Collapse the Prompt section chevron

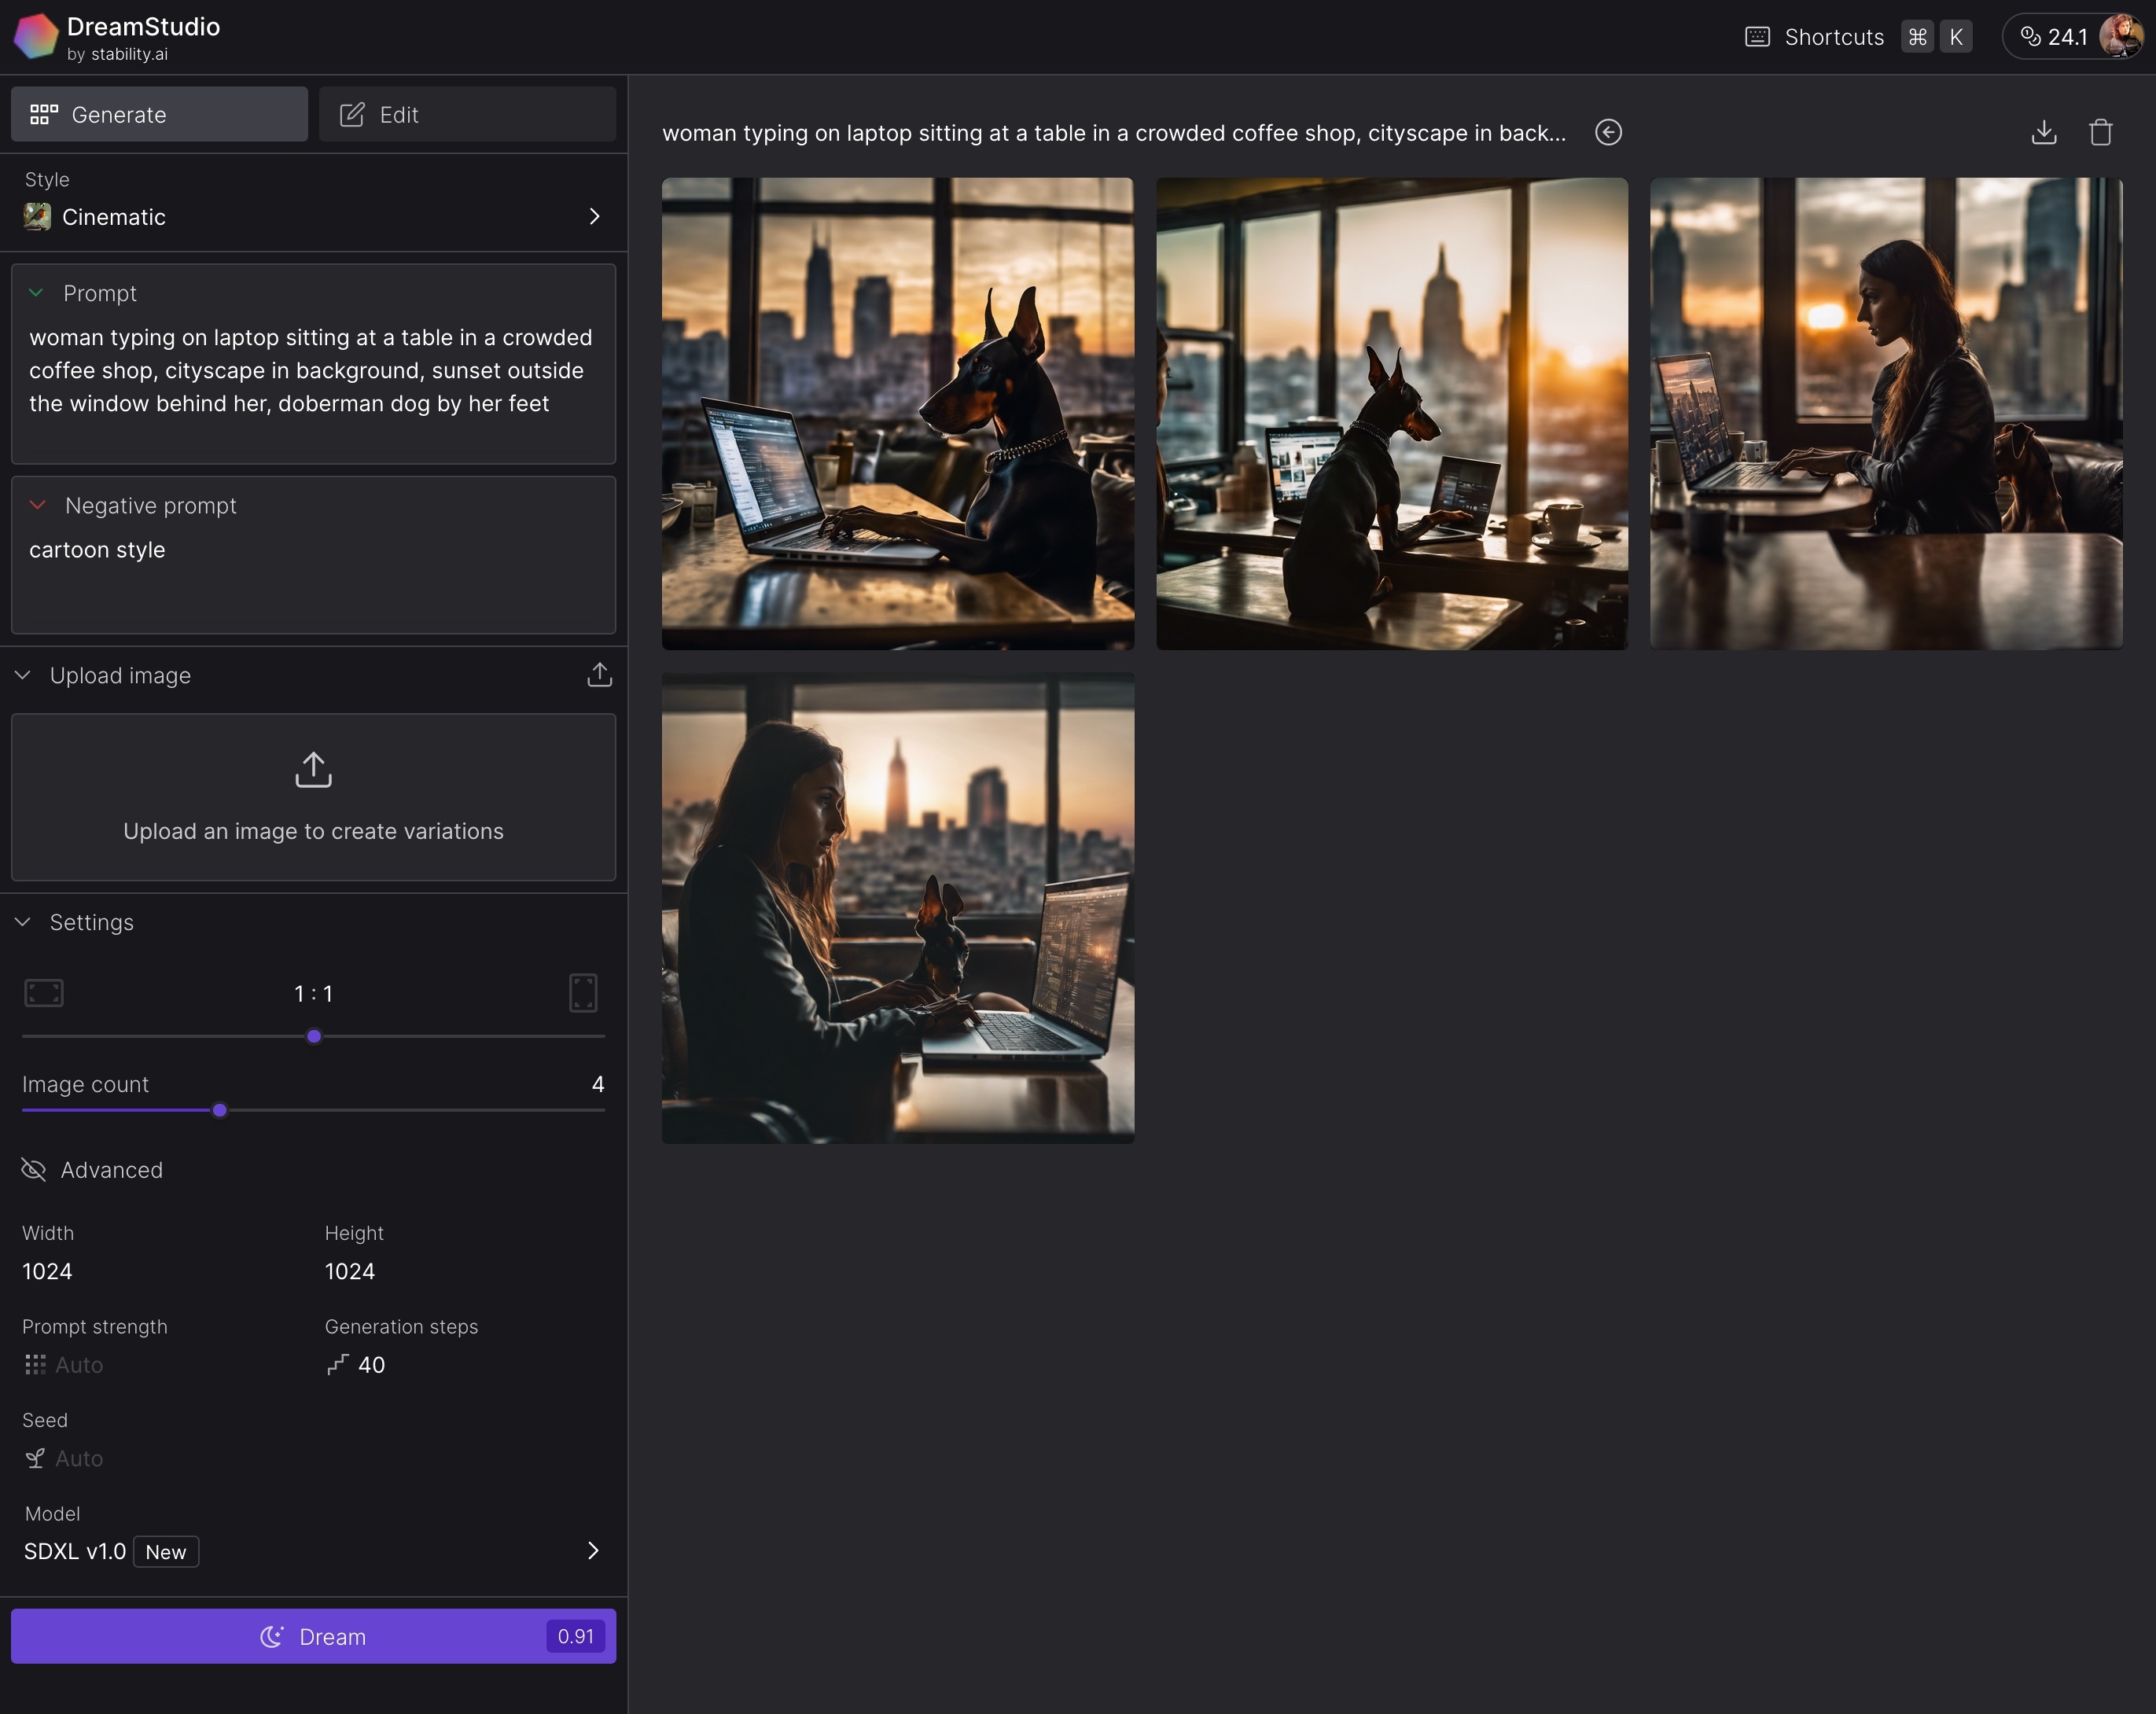click(36, 293)
